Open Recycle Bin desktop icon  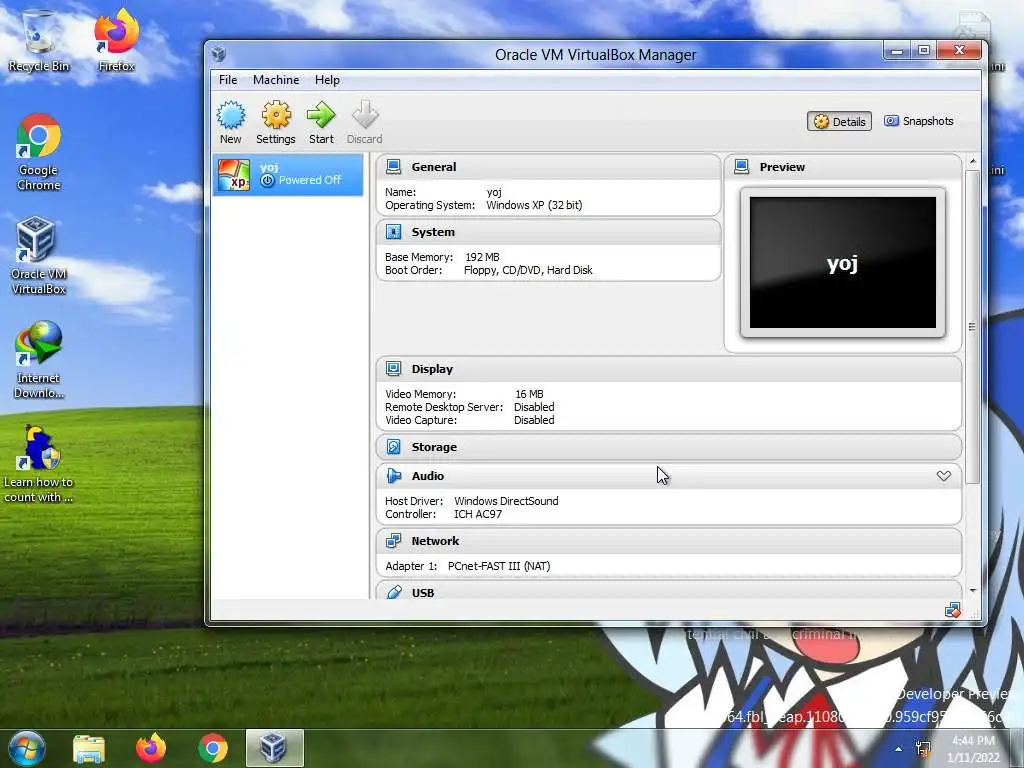[39, 40]
